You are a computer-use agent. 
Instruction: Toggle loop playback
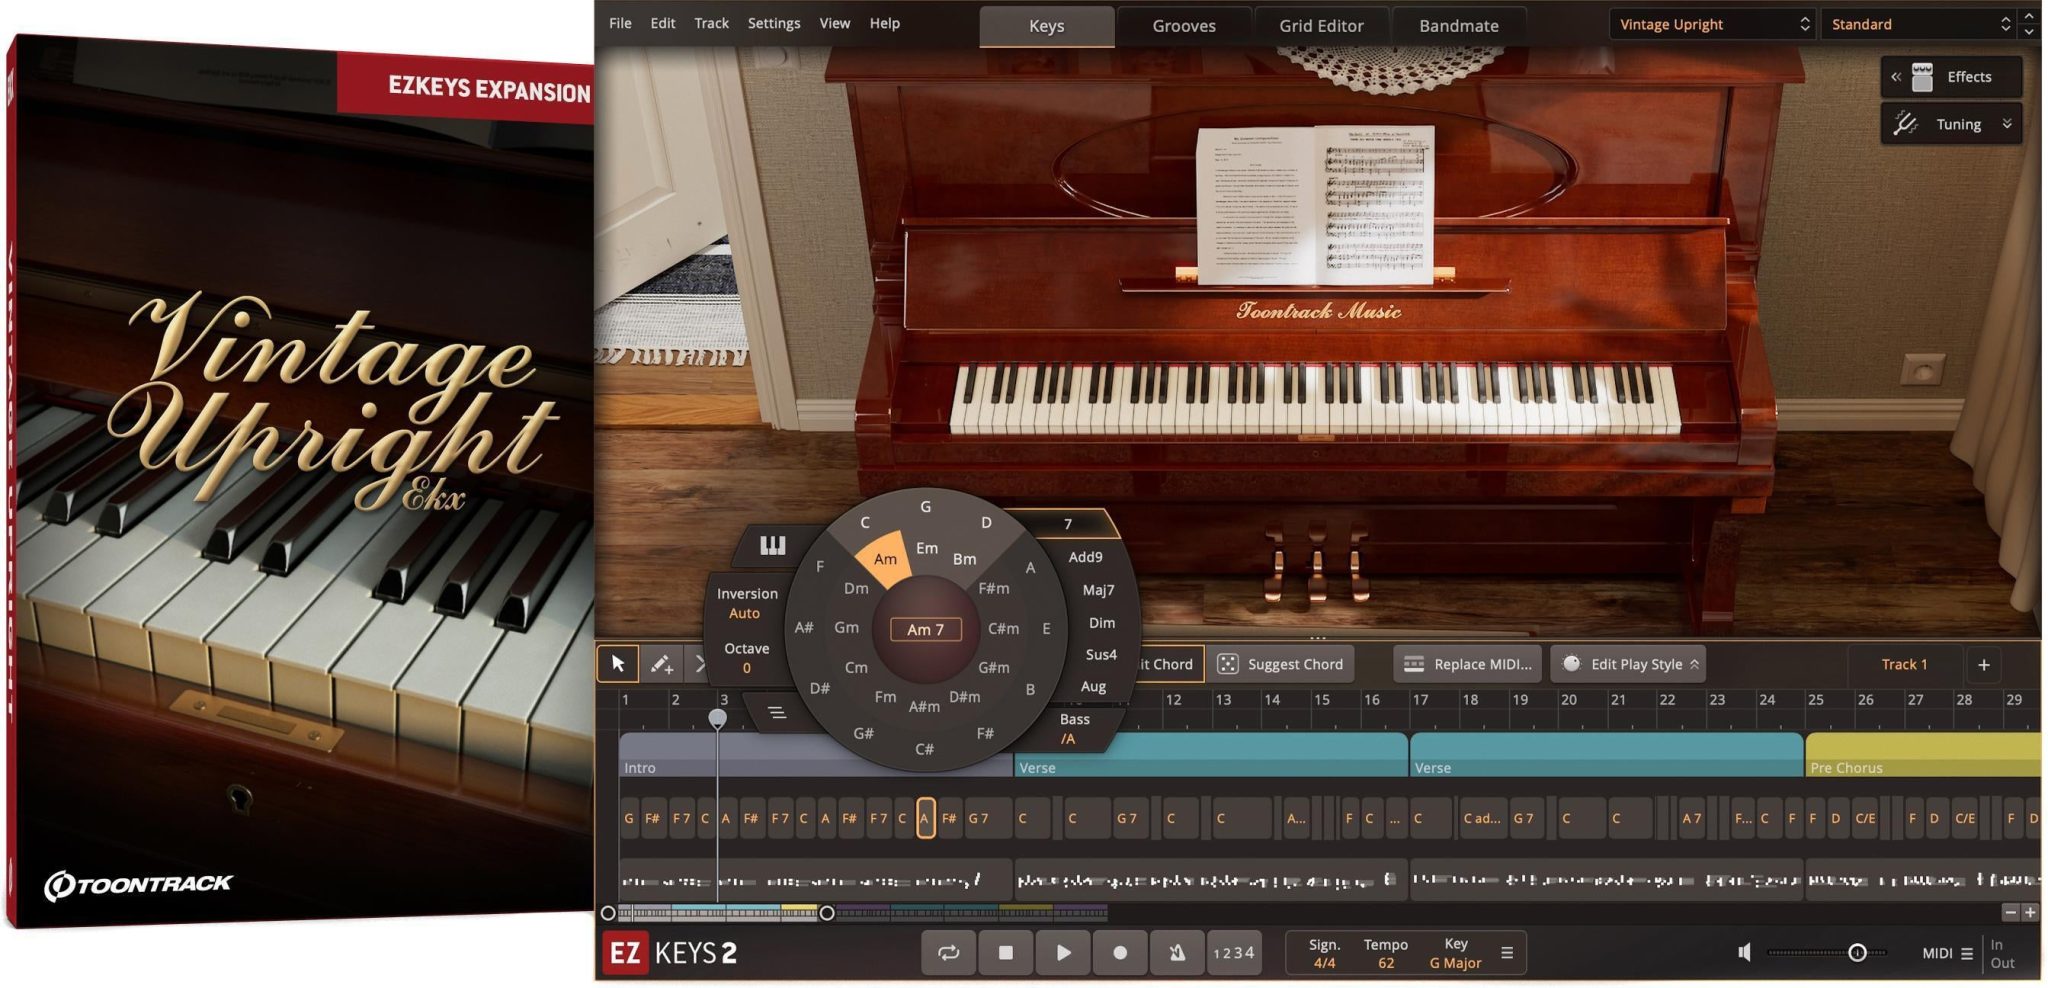948,953
